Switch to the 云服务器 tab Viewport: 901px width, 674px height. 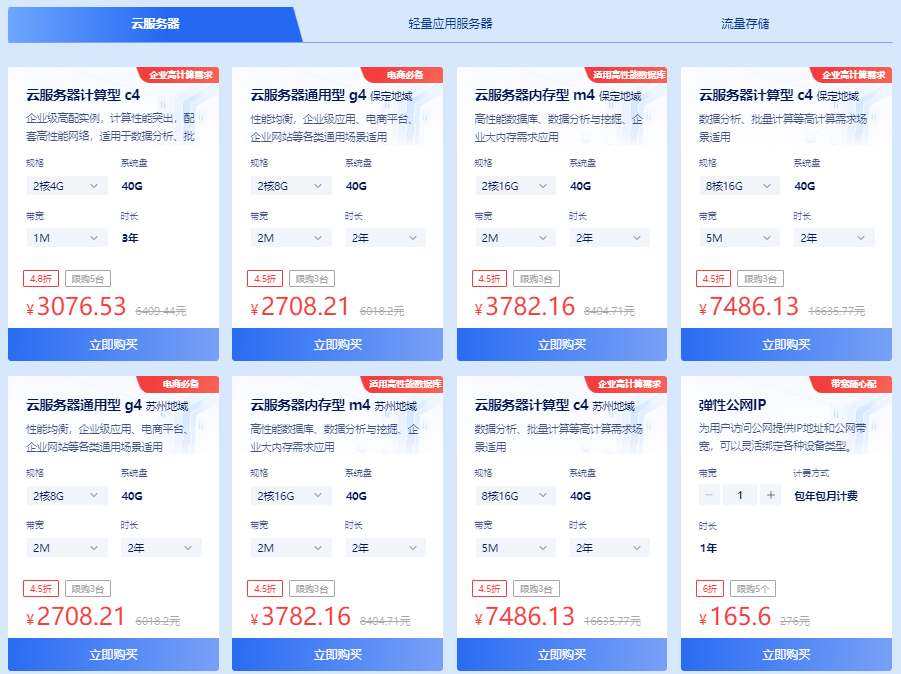pyautogui.click(x=155, y=24)
